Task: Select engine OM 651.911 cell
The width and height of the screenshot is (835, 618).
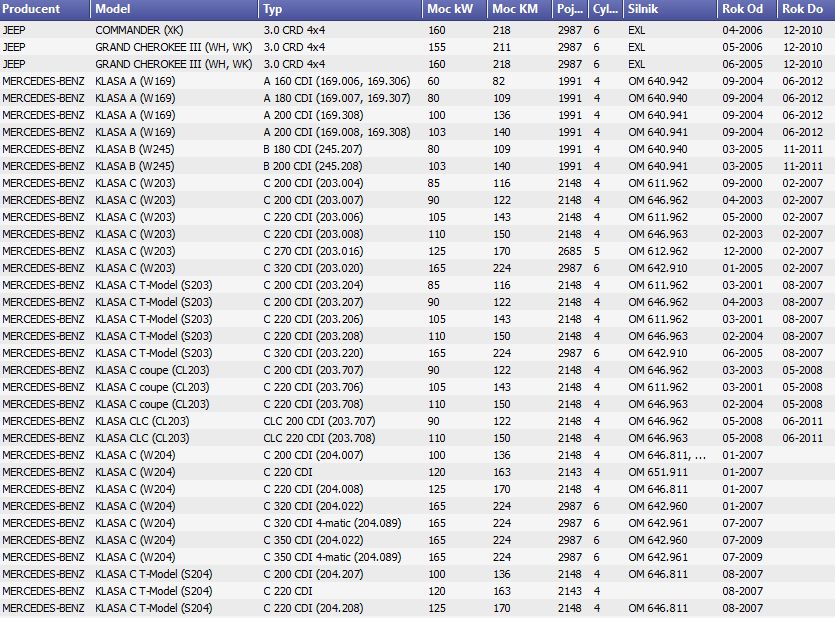Action: pos(658,473)
